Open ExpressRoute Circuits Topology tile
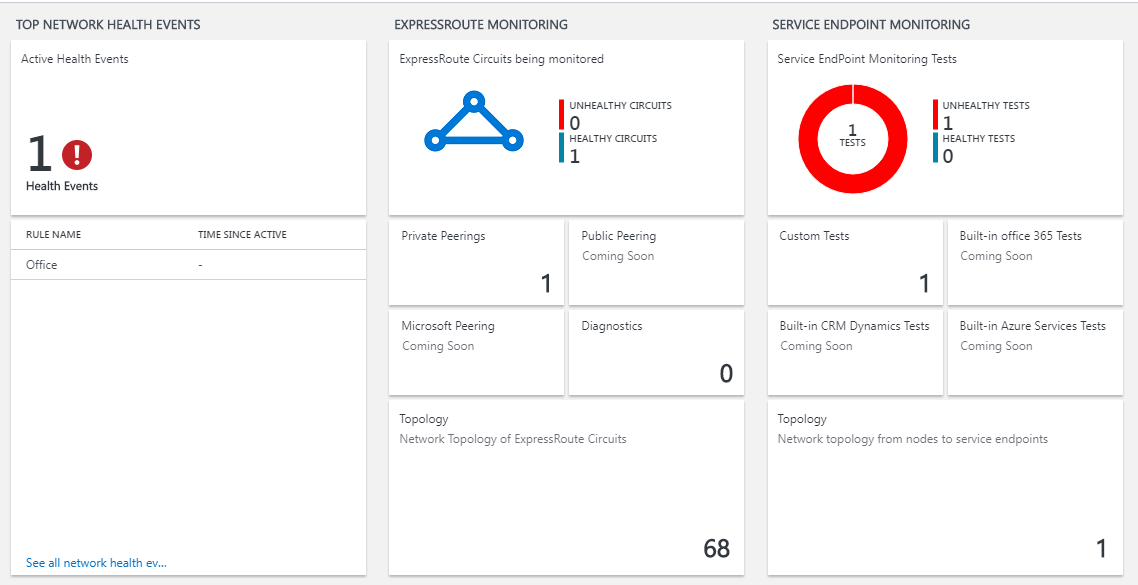Screen dimensions: 1138x585 (x=566, y=487)
